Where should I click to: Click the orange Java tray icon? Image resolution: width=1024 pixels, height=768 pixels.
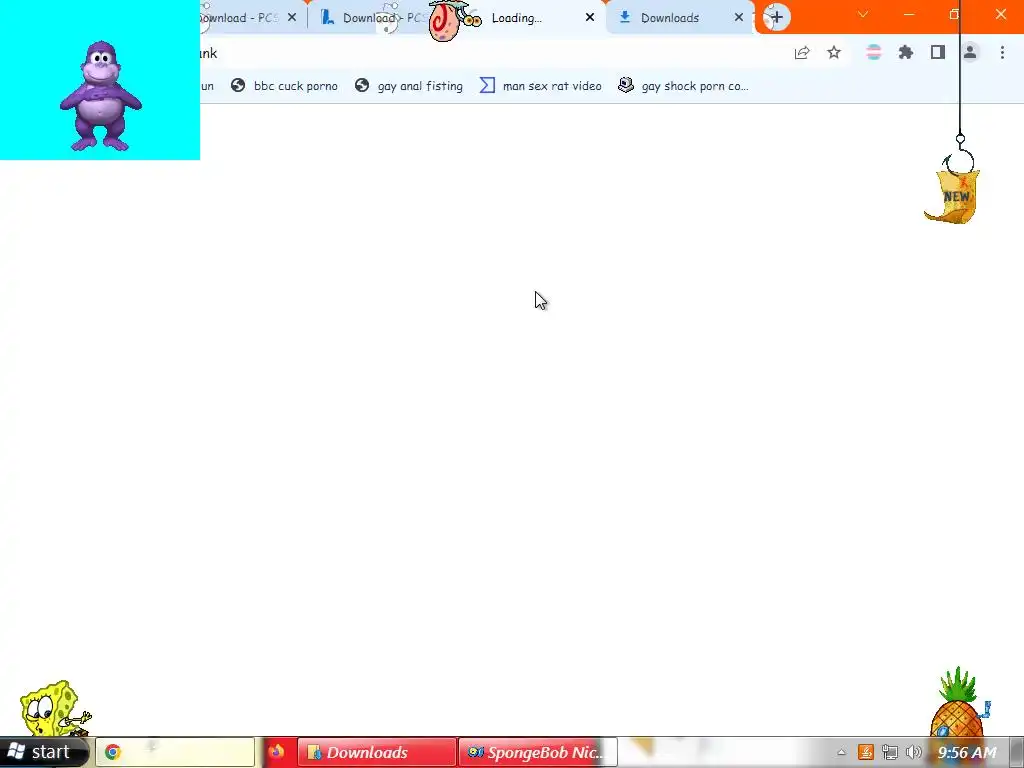(x=866, y=752)
